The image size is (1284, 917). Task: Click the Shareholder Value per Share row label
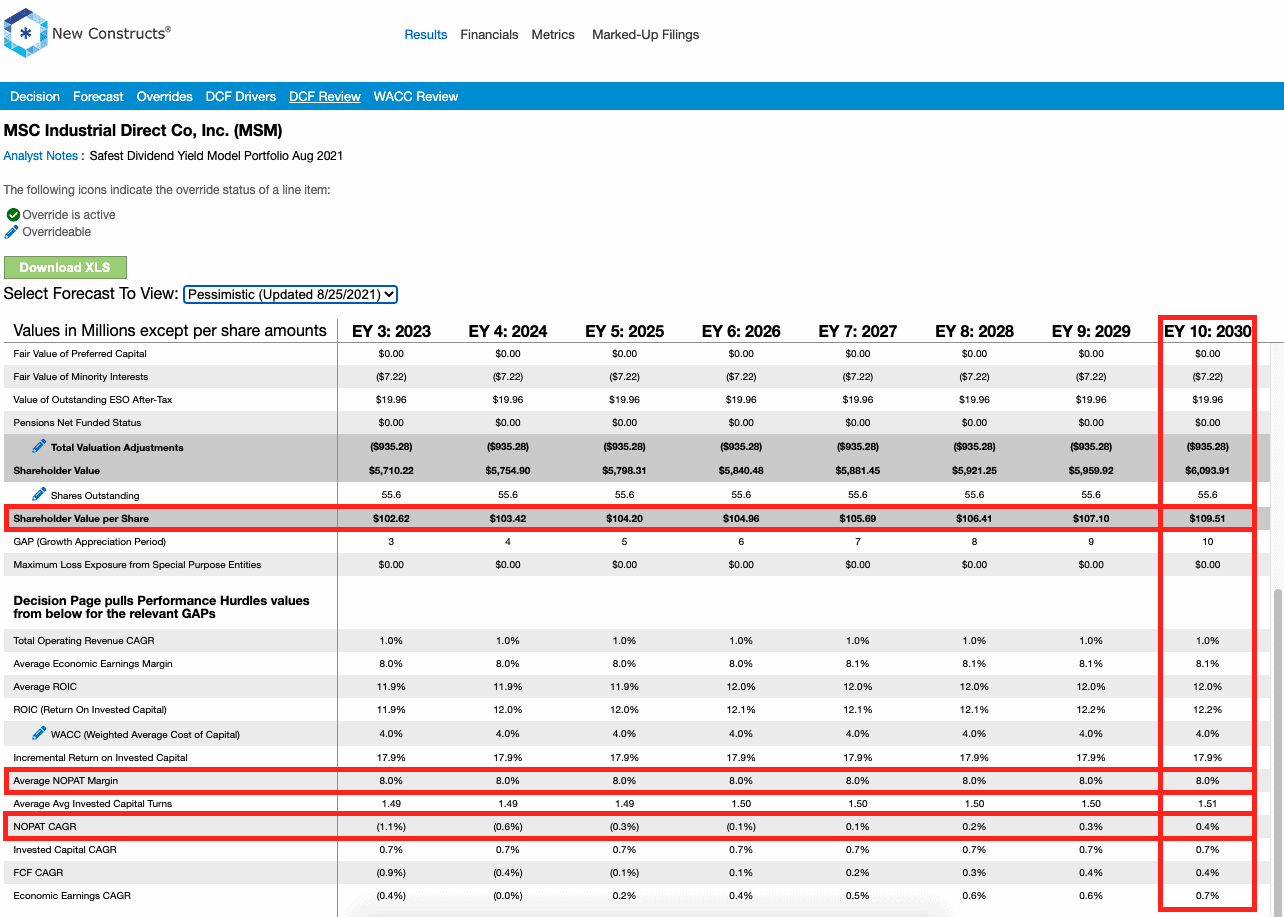coord(81,519)
